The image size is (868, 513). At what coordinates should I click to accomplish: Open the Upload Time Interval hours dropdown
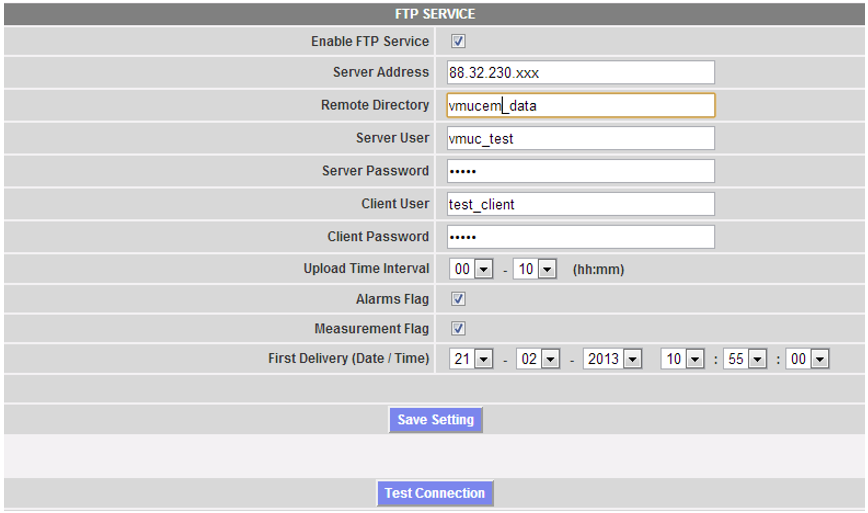tap(472, 270)
